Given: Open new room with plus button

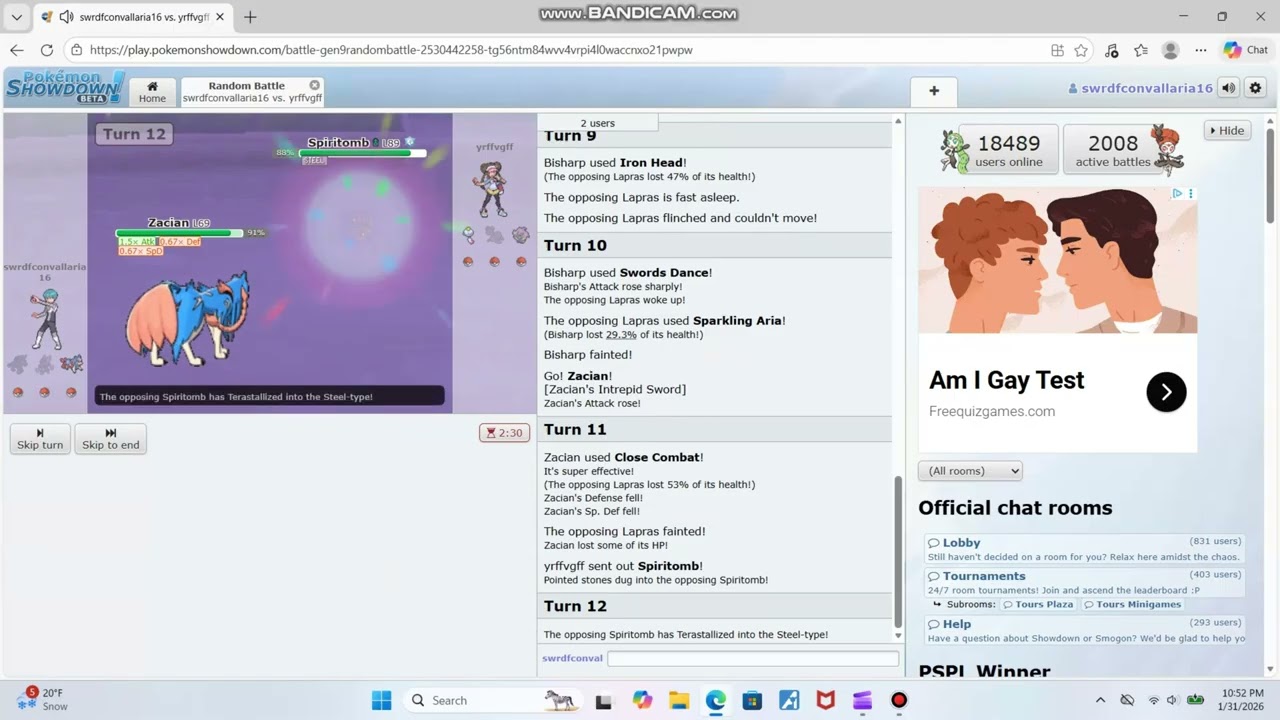Looking at the screenshot, I should point(934,91).
